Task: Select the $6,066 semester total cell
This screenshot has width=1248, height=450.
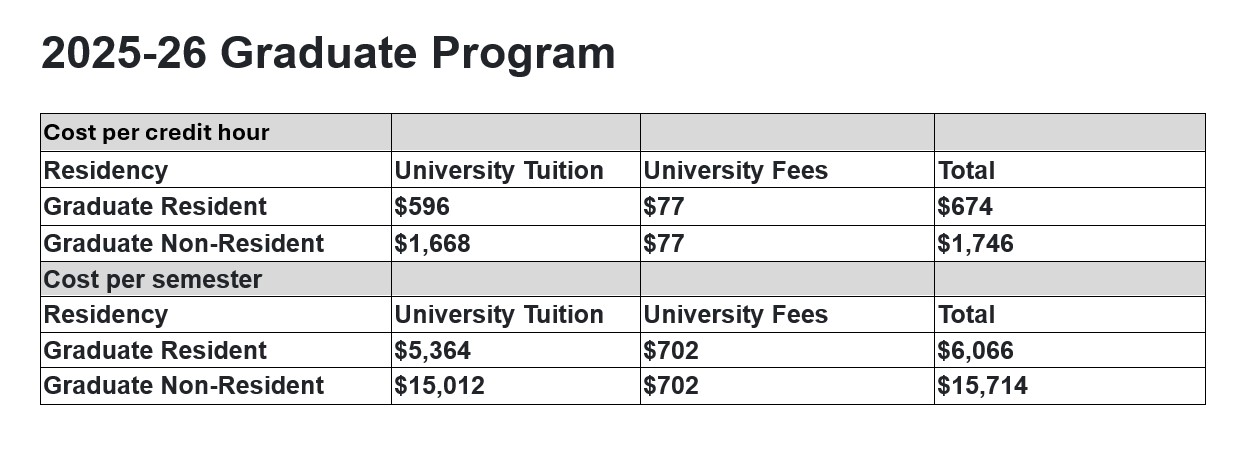Action: [975, 351]
